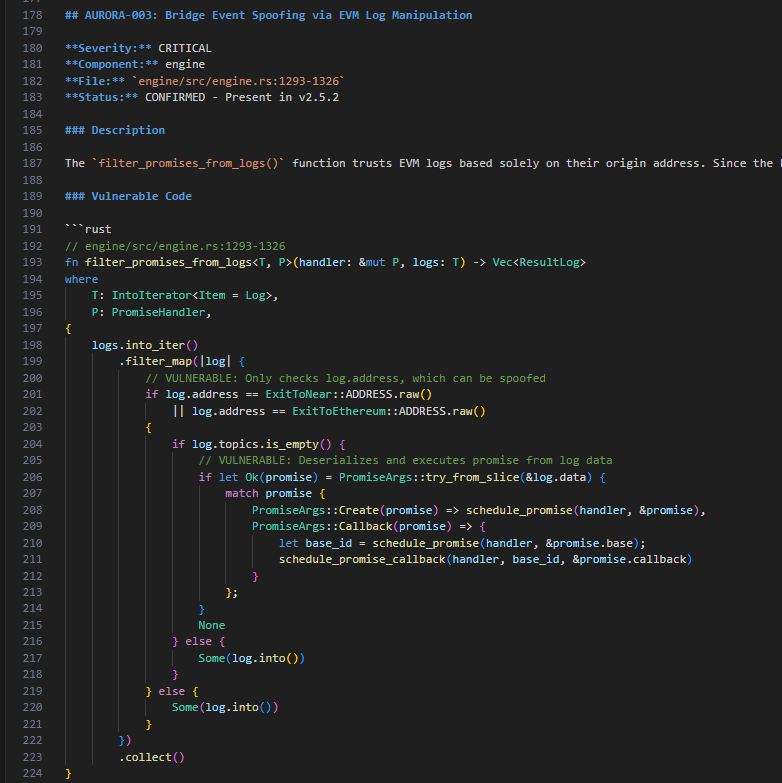Click 'IntoIterator<Item = Log>' on line 195

pos(191,295)
